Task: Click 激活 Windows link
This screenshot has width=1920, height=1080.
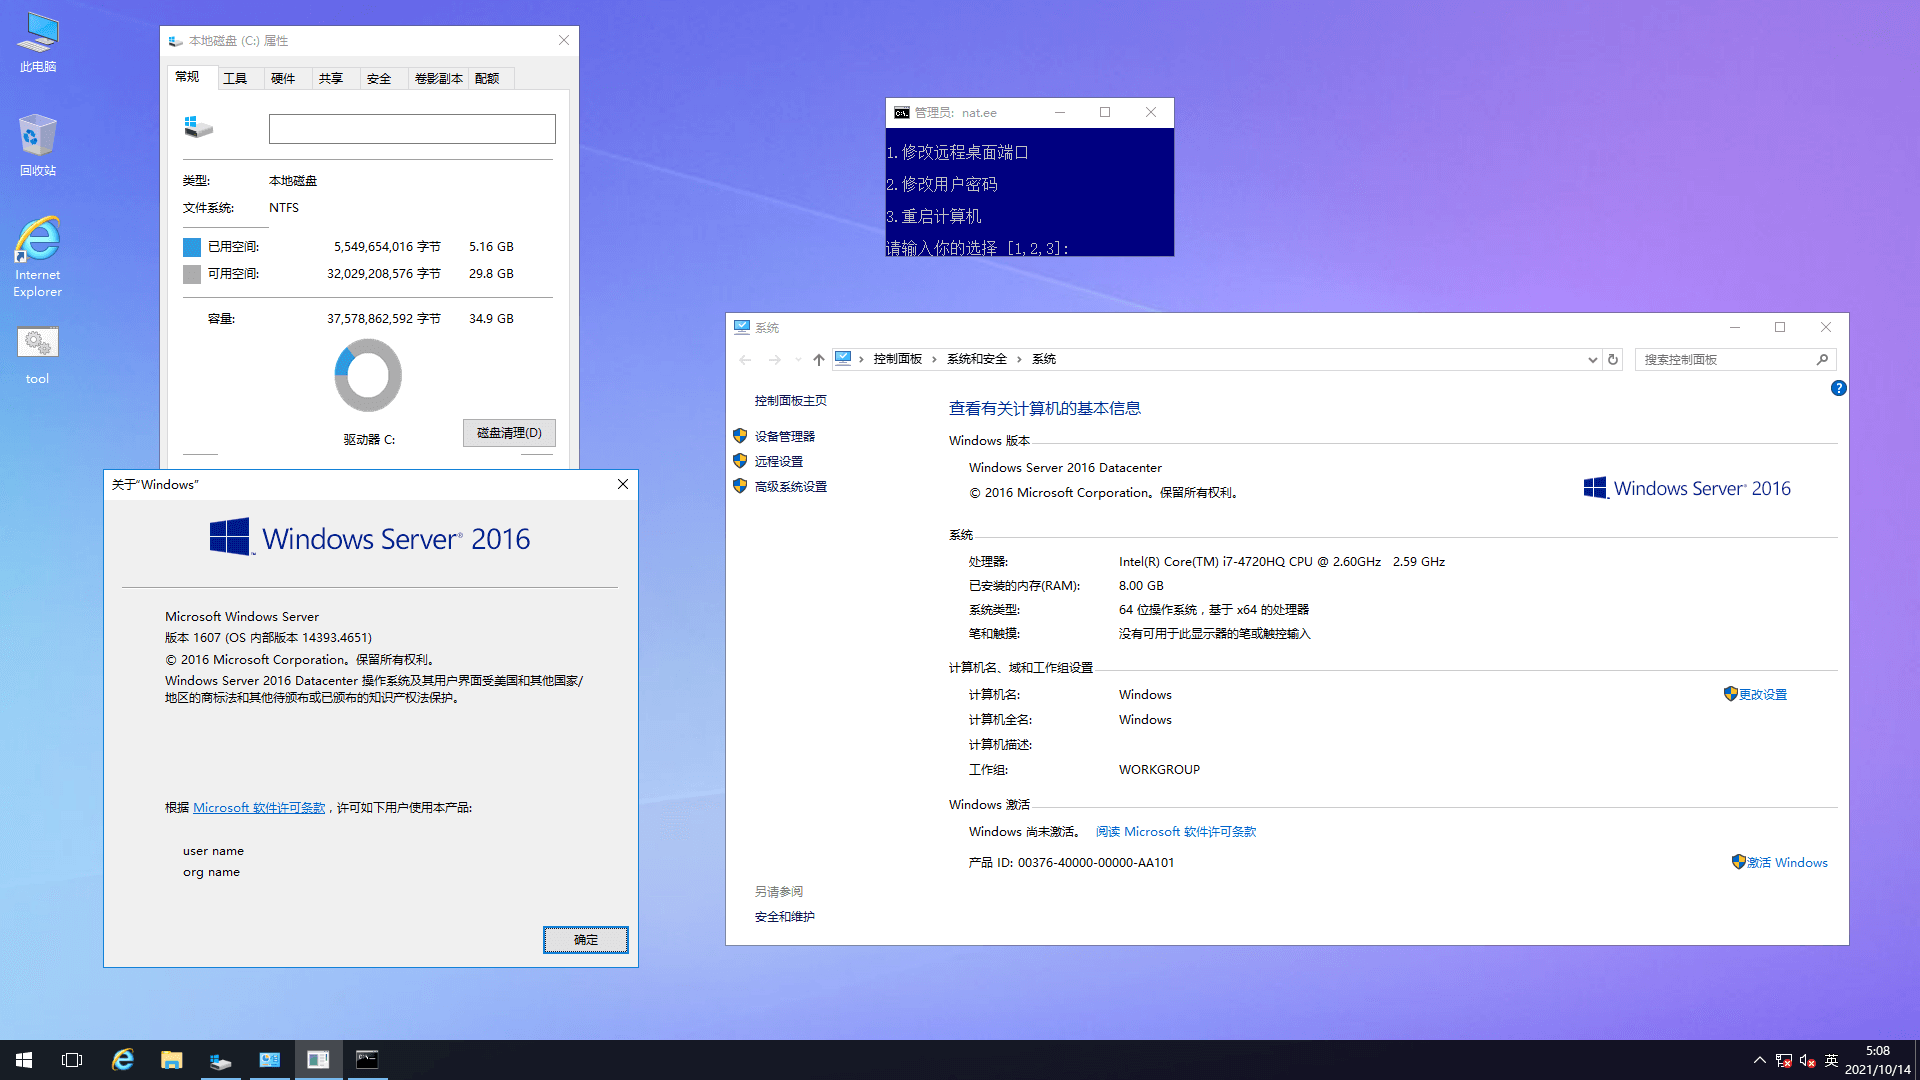Action: click(x=1787, y=862)
